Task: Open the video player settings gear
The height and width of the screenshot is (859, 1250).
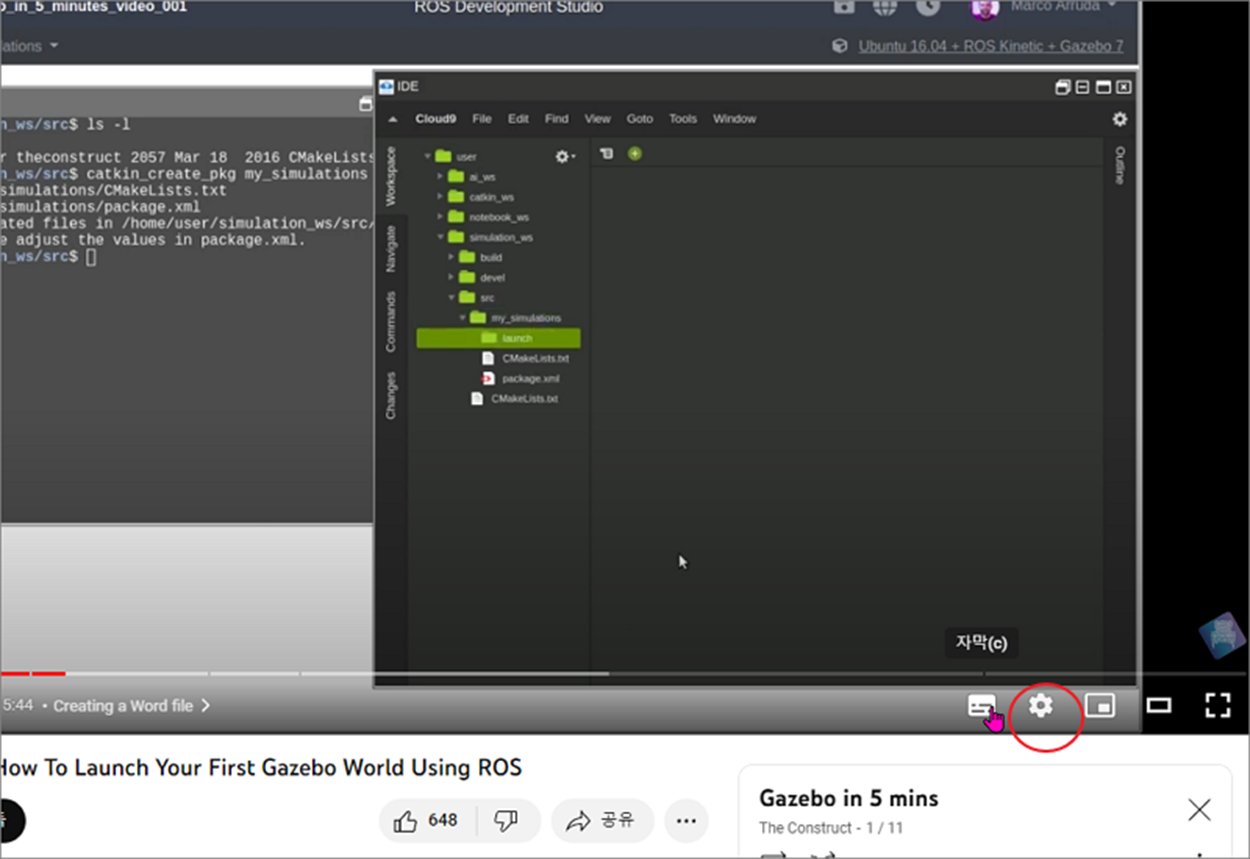Action: [1041, 705]
